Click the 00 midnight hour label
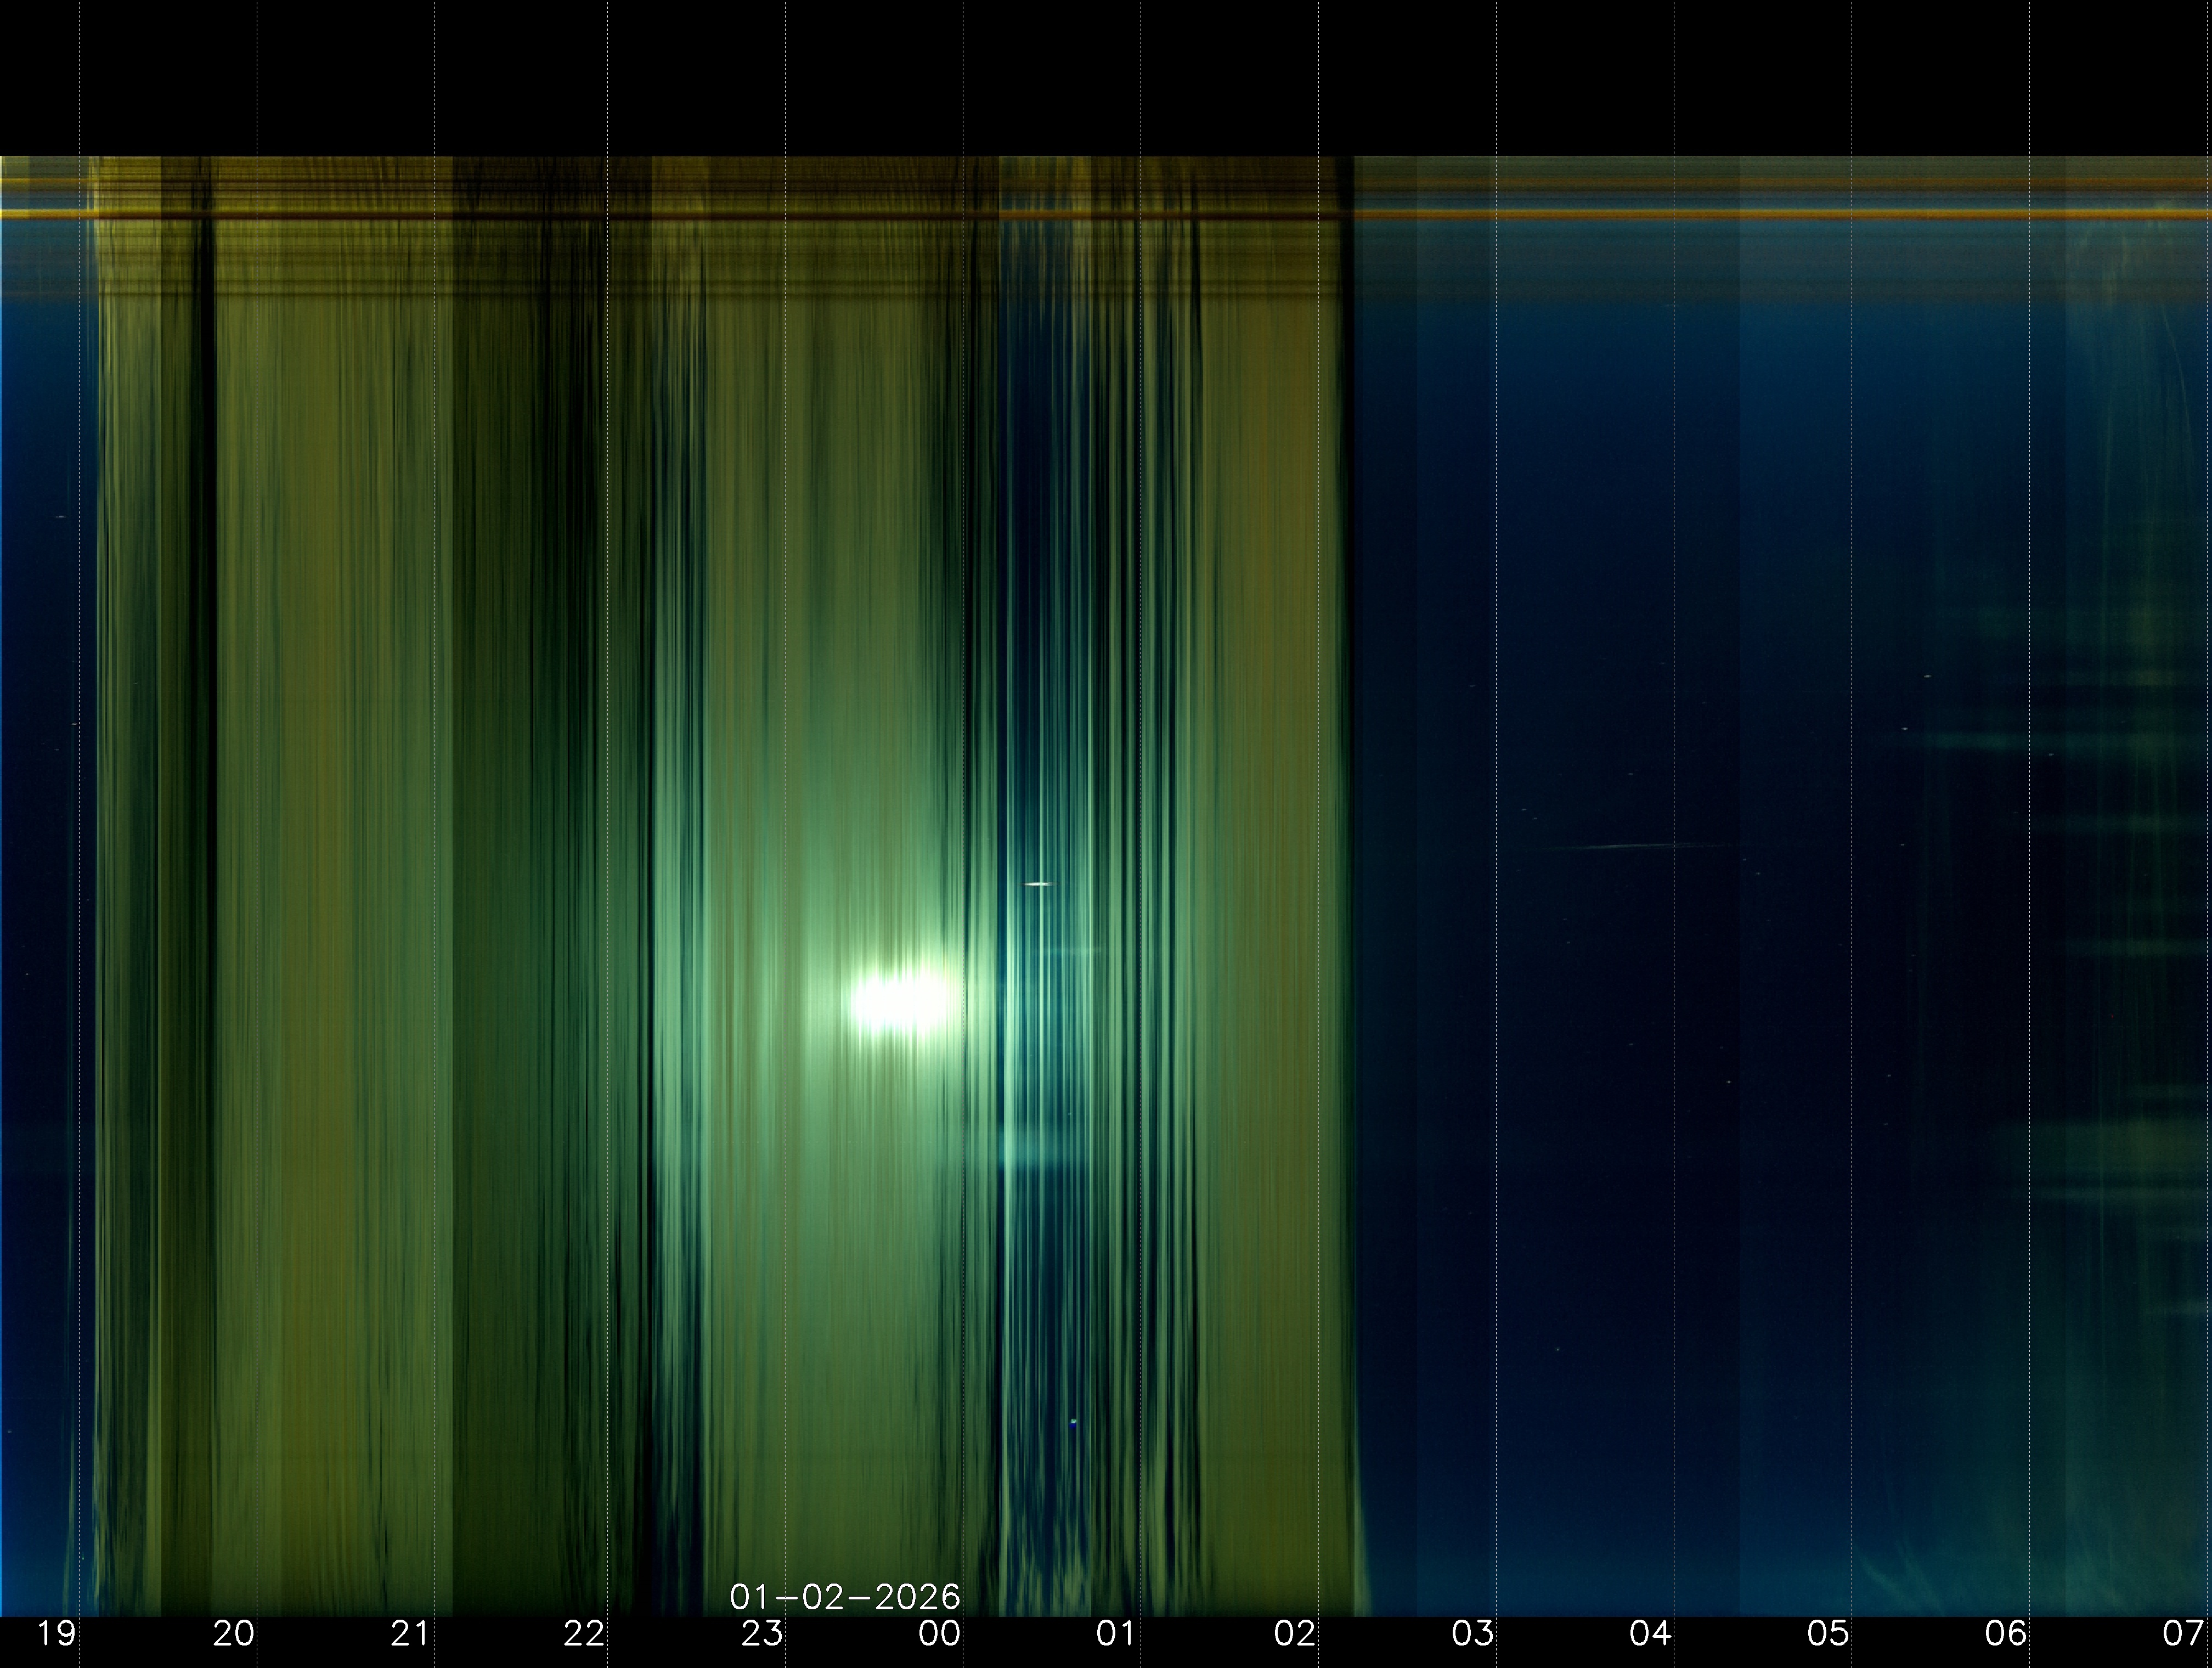This screenshot has width=2212, height=1668. pyautogui.click(x=939, y=1634)
